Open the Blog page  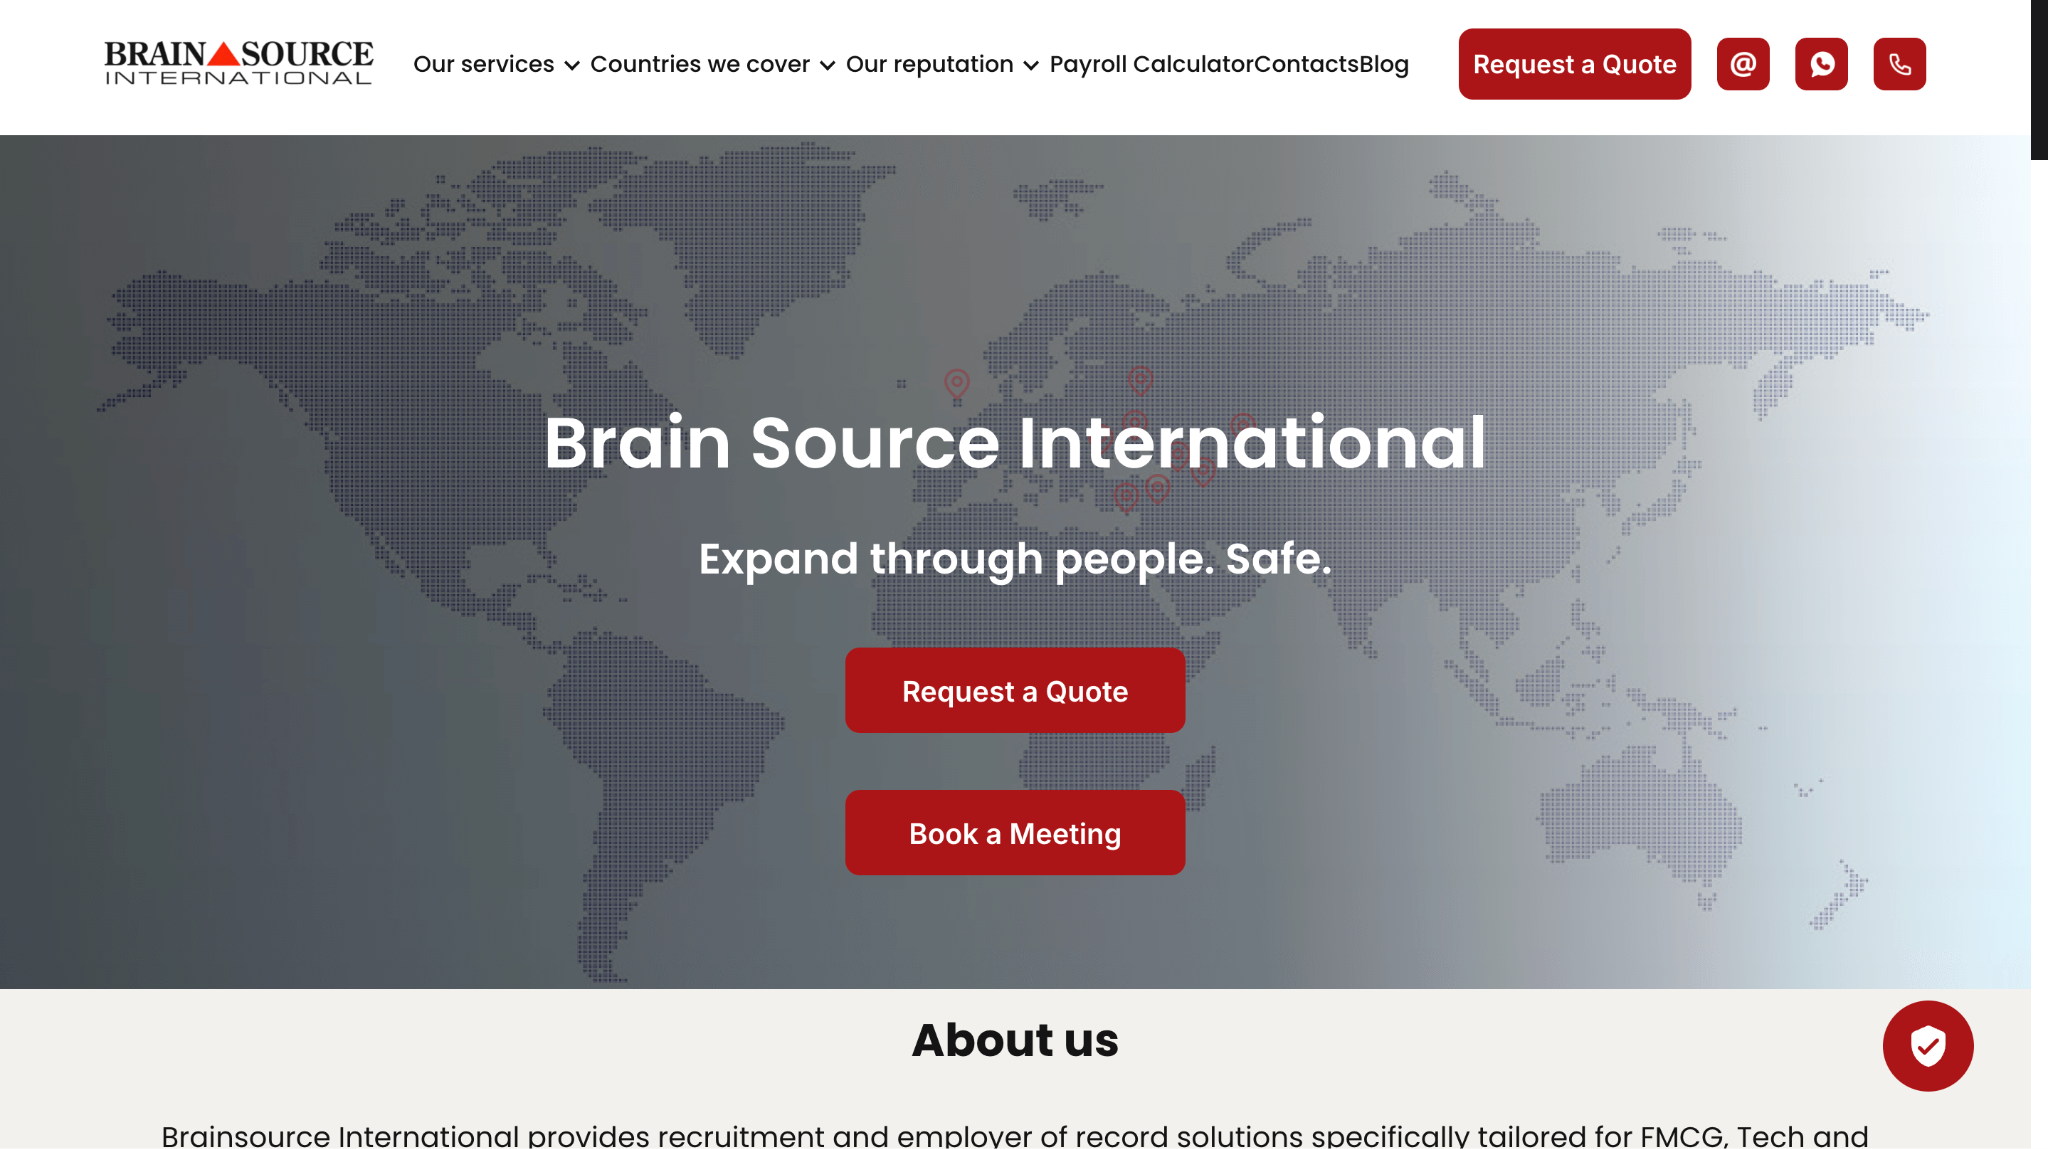(x=1384, y=64)
